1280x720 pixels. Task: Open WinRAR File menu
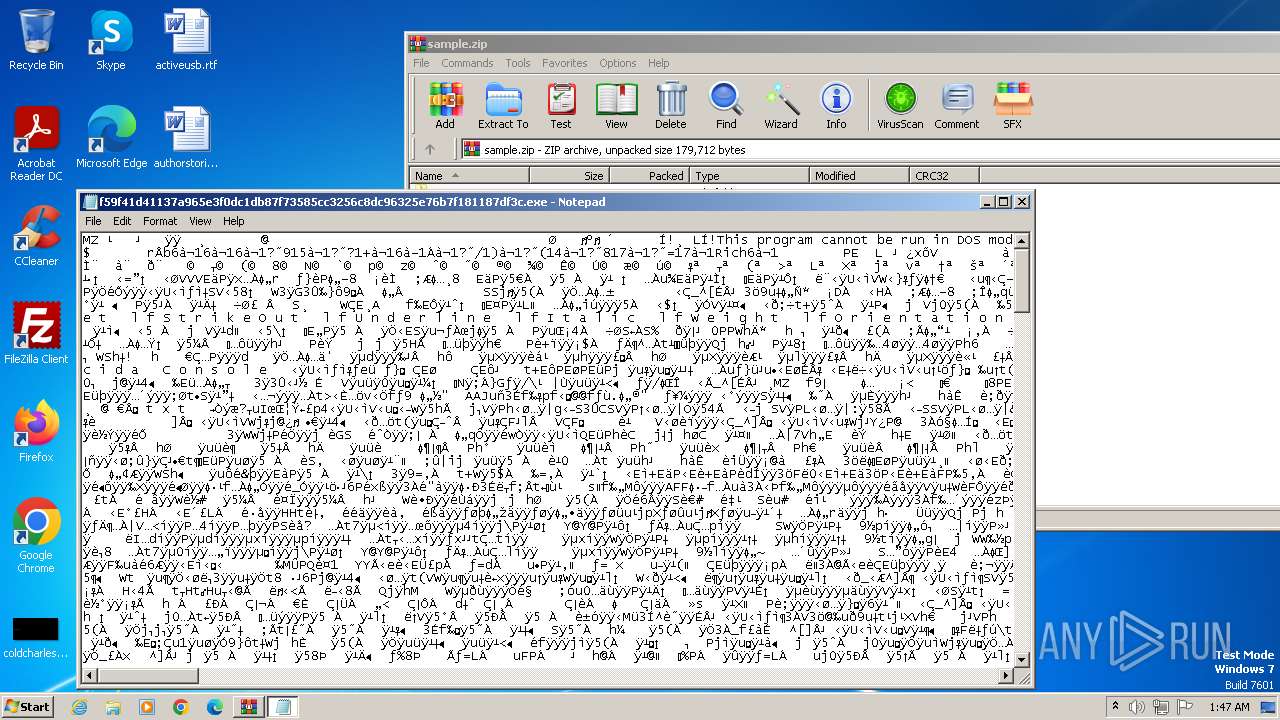pyautogui.click(x=422, y=63)
